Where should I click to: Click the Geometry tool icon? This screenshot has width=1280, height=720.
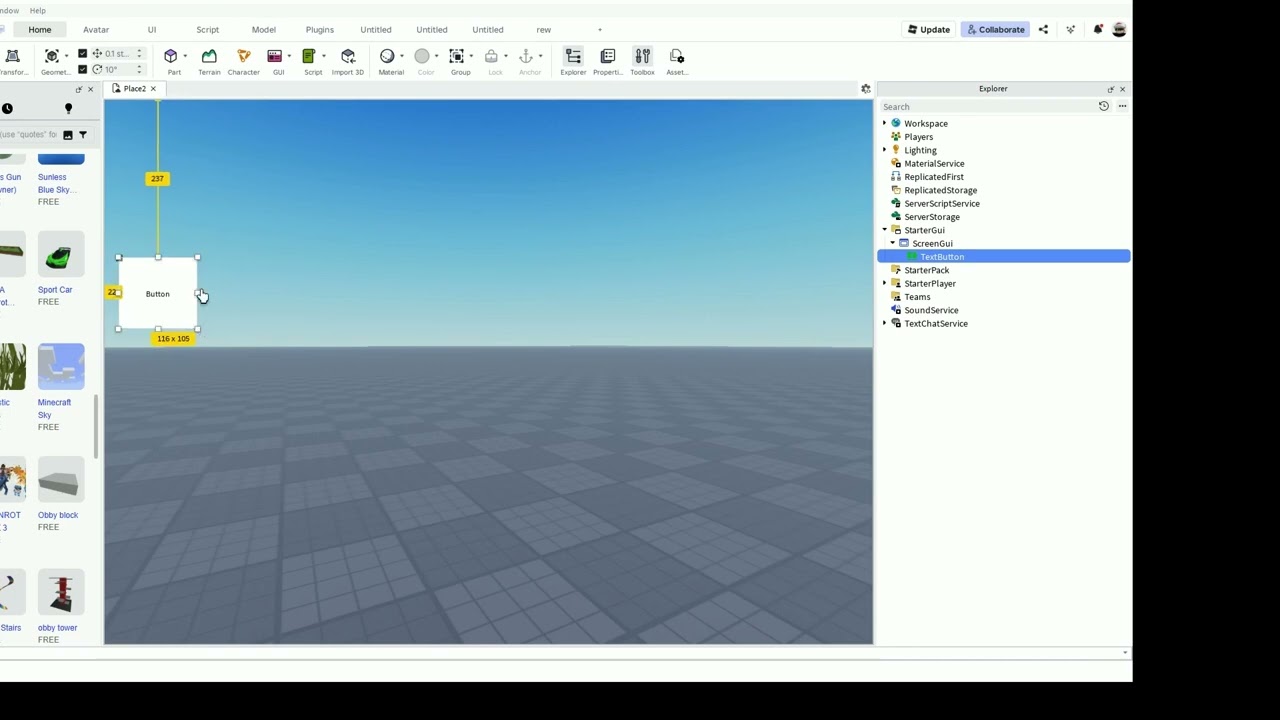(x=52, y=56)
